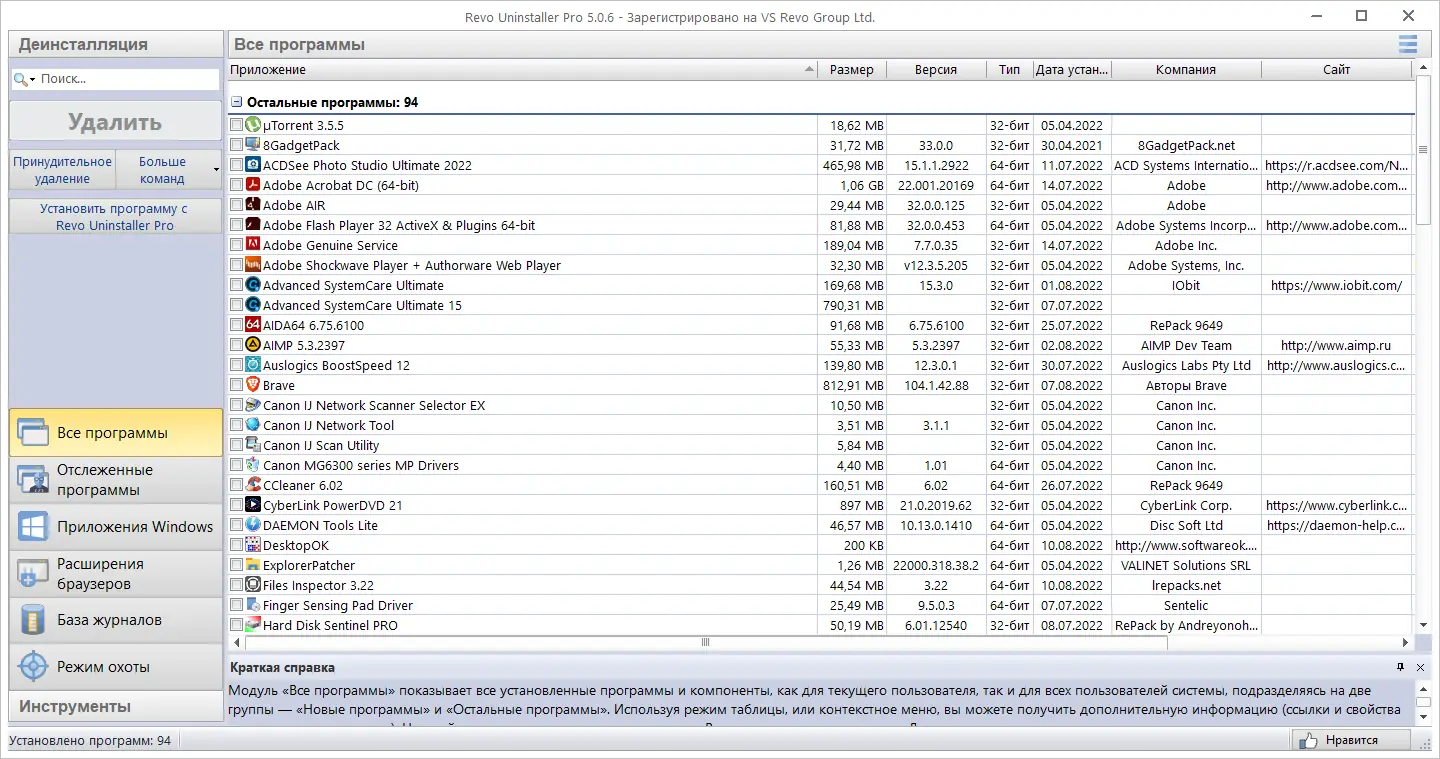Viewport: 1440px width, 759px height.
Task: Click the ACDSee Photo Studio Ultimate icon
Action: [253, 165]
